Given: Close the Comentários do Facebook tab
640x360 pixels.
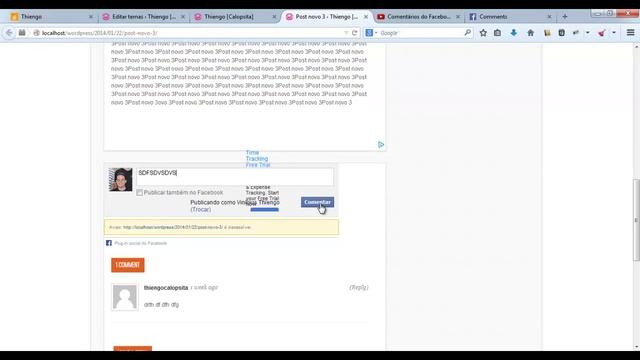Looking at the screenshot, I should pos(458,17).
